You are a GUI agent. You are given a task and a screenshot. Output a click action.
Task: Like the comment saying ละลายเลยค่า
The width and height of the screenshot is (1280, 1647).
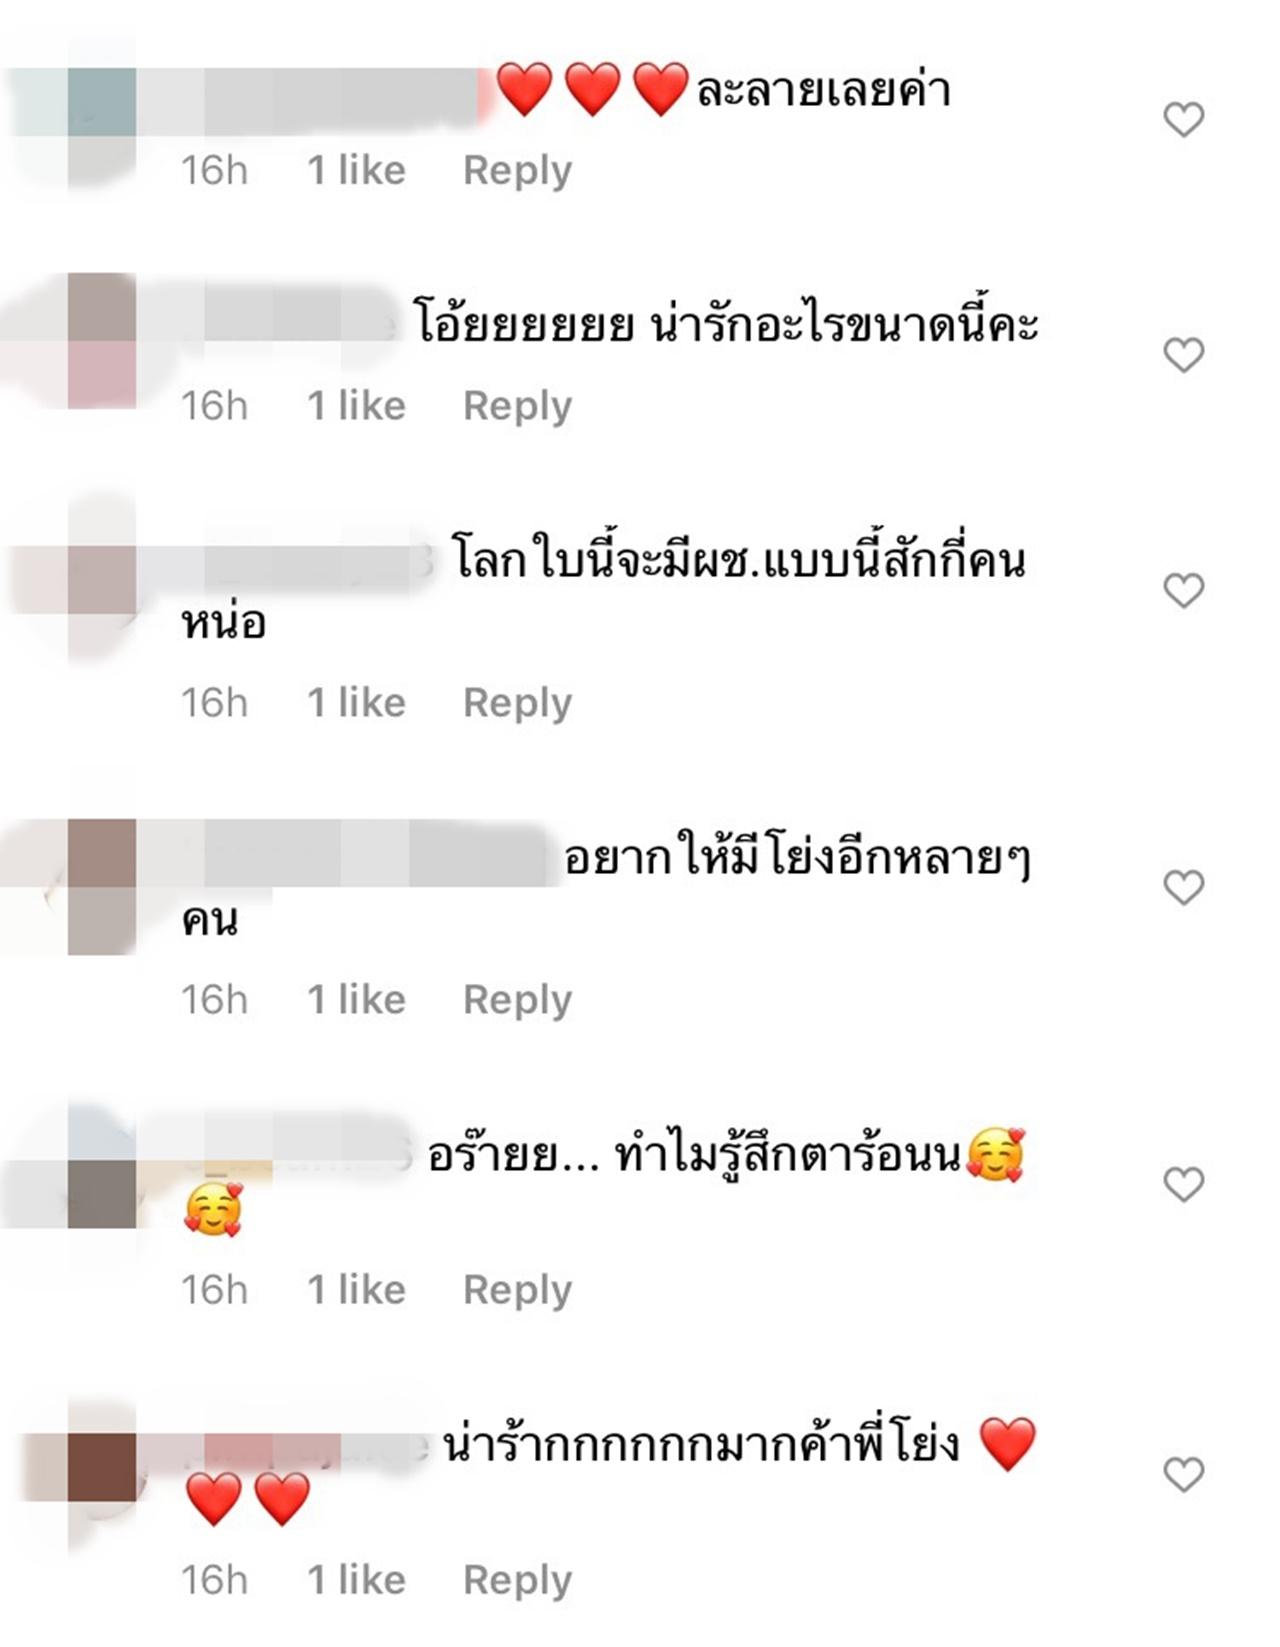coord(1183,120)
